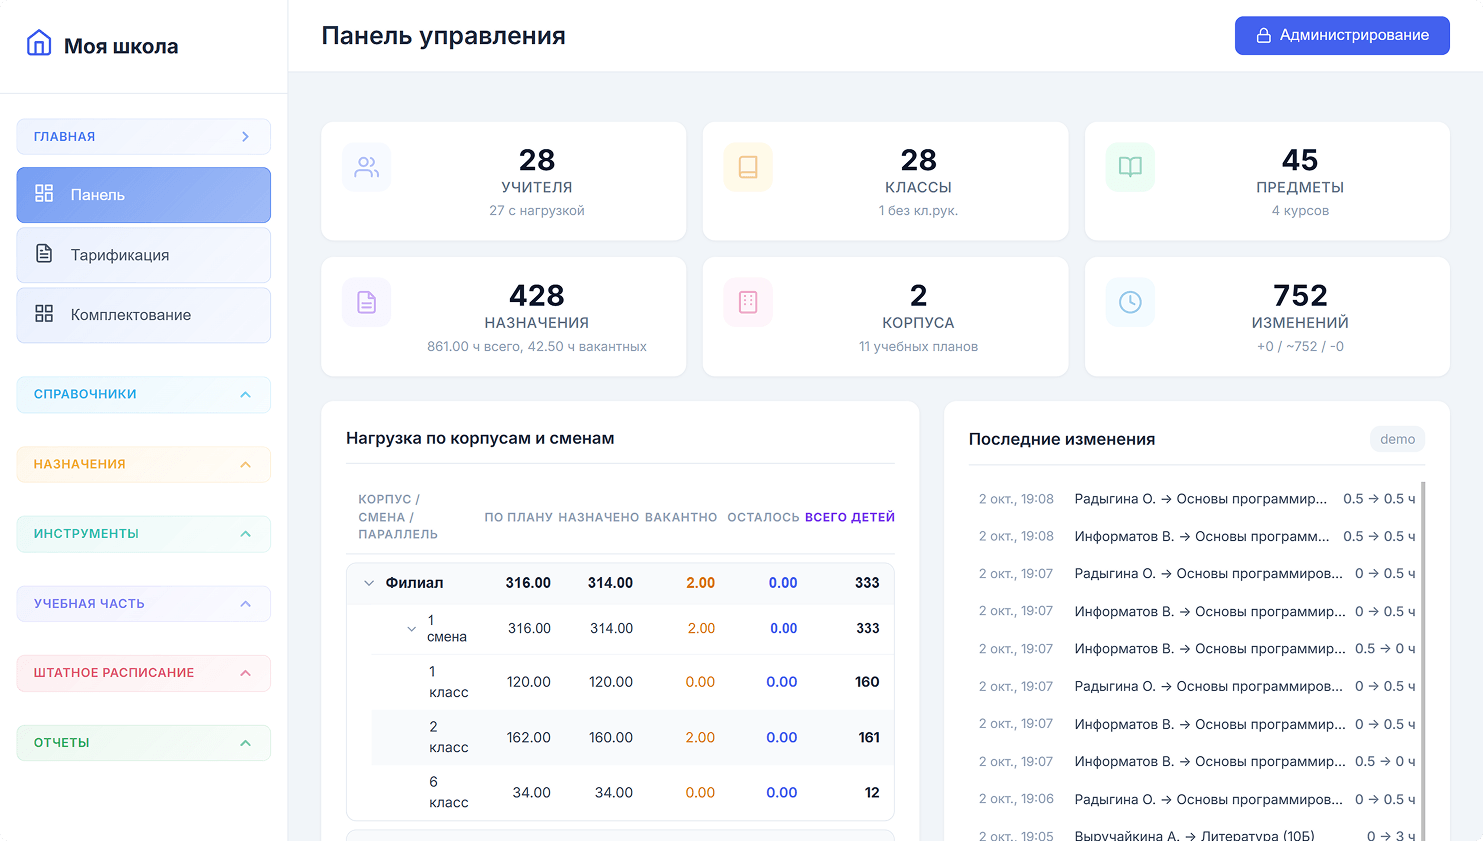Click the 6 класс row label
The height and width of the screenshot is (841, 1483).
tap(448, 792)
